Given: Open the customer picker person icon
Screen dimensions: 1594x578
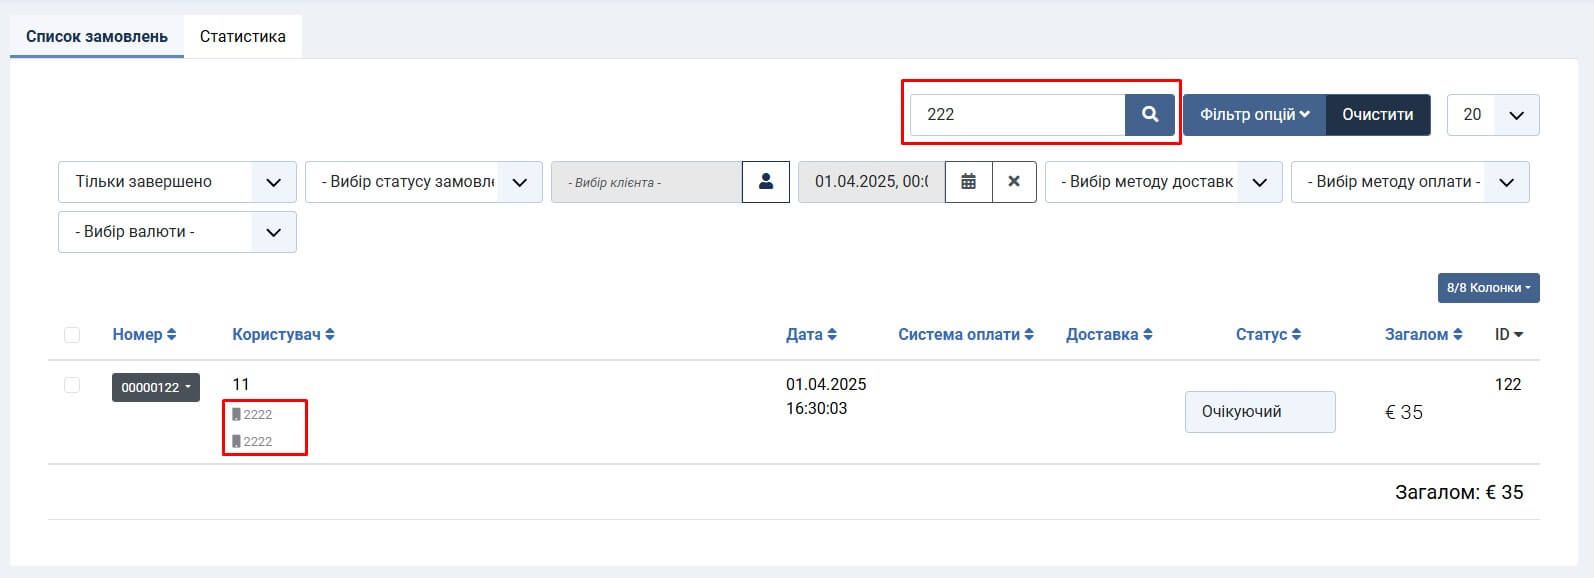Looking at the screenshot, I should pyautogui.click(x=766, y=182).
